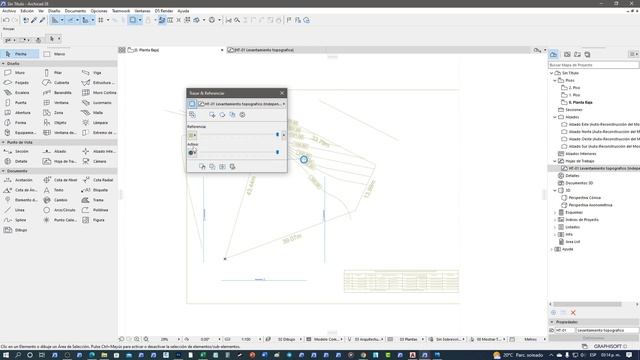The width and height of the screenshot is (640, 360).
Task: Expand the Esquemas node in navigator
Action: tap(555, 212)
